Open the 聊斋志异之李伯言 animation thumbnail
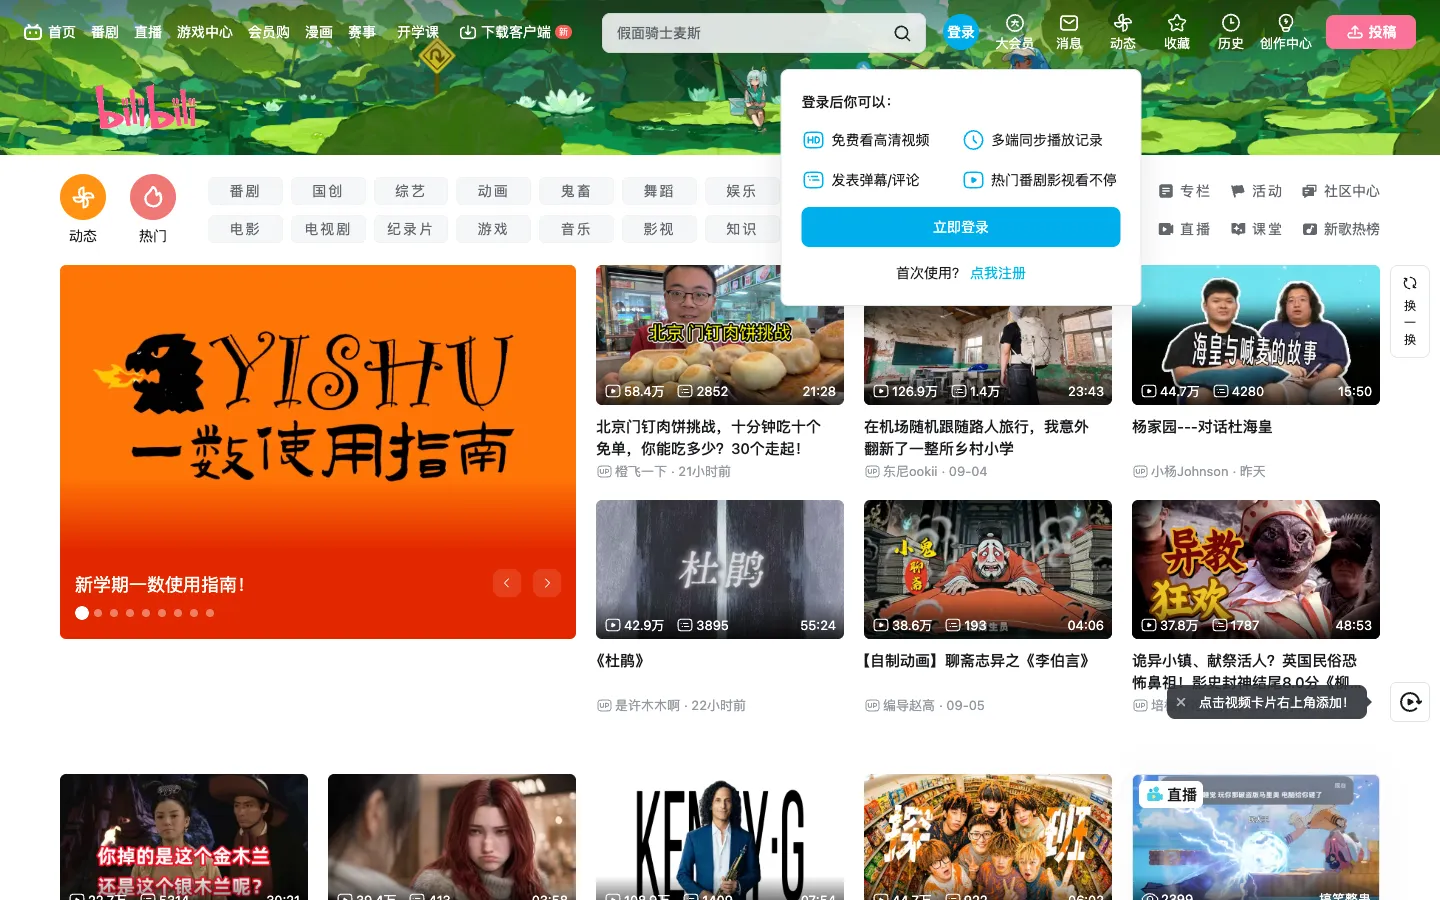 (988, 569)
